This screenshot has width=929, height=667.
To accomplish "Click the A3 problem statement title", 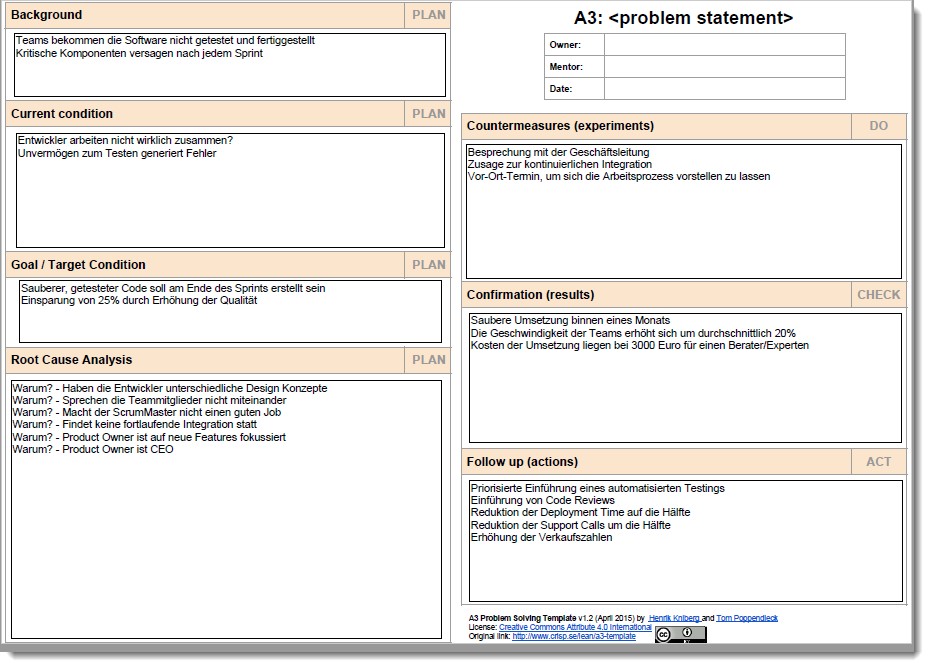I will coord(683,18).
